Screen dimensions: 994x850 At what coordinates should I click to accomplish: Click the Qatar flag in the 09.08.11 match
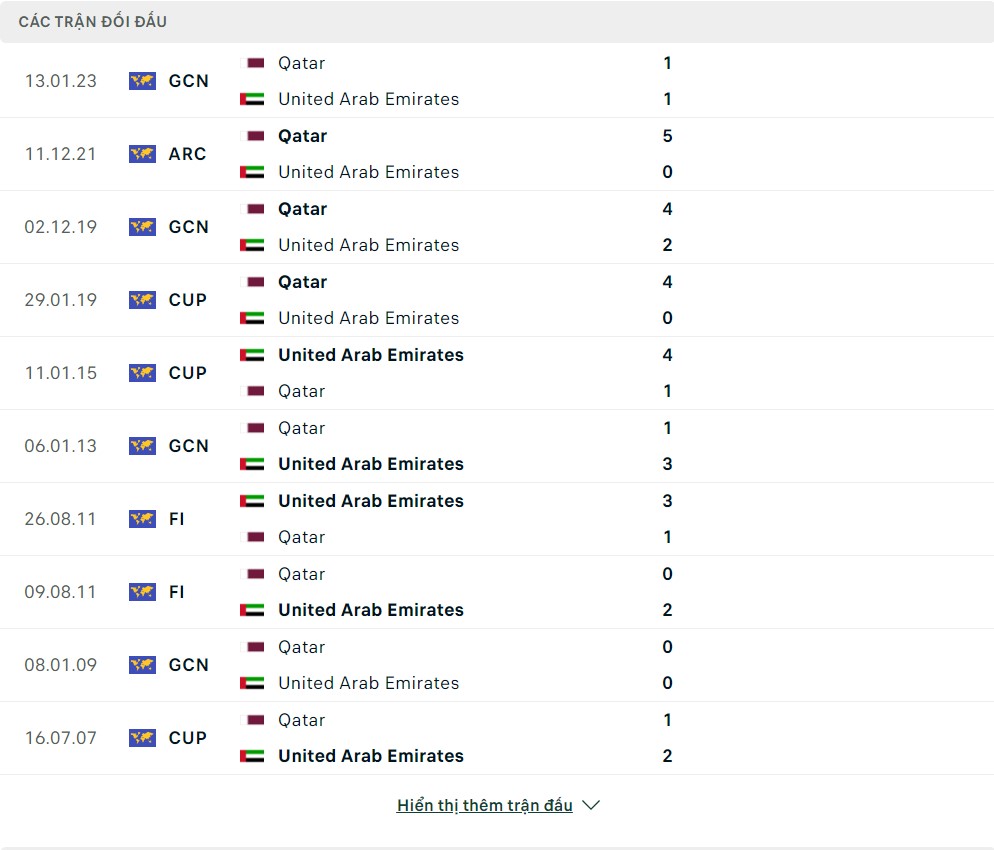(256, 574)
